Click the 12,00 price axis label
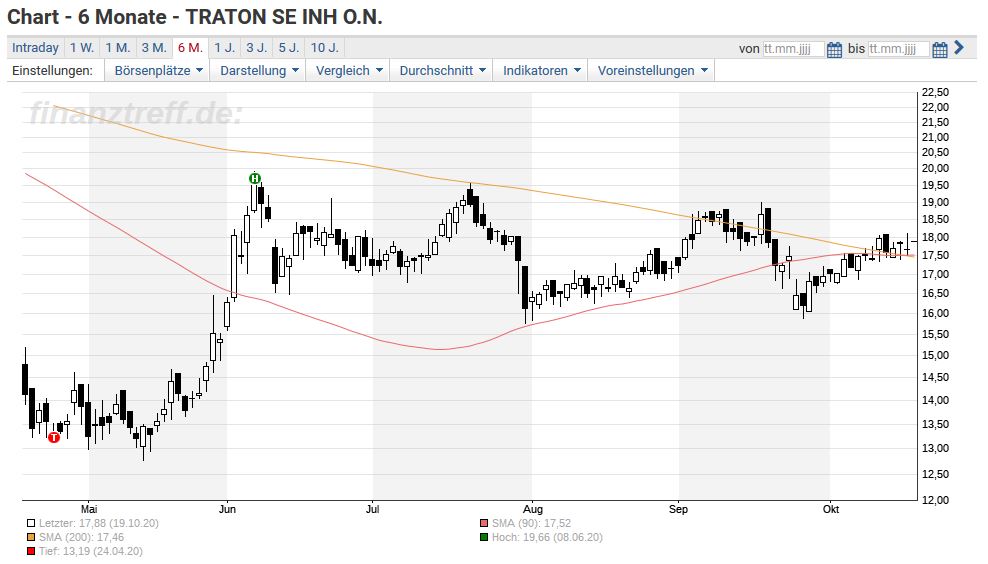This screenshot has height=564, width=988. point(935,500)
